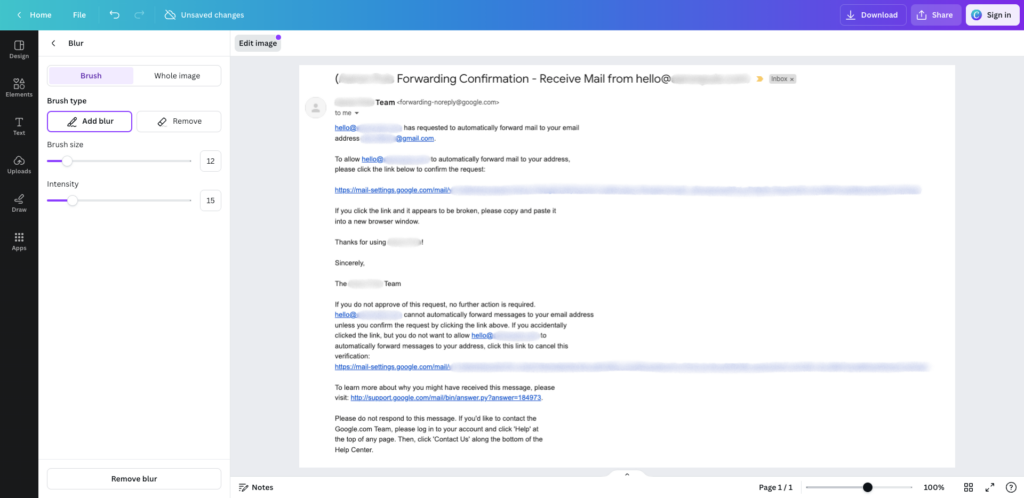Select the Add blur brush type
Viewport: 1024px width, 498px height.
(x=89, y=121)
